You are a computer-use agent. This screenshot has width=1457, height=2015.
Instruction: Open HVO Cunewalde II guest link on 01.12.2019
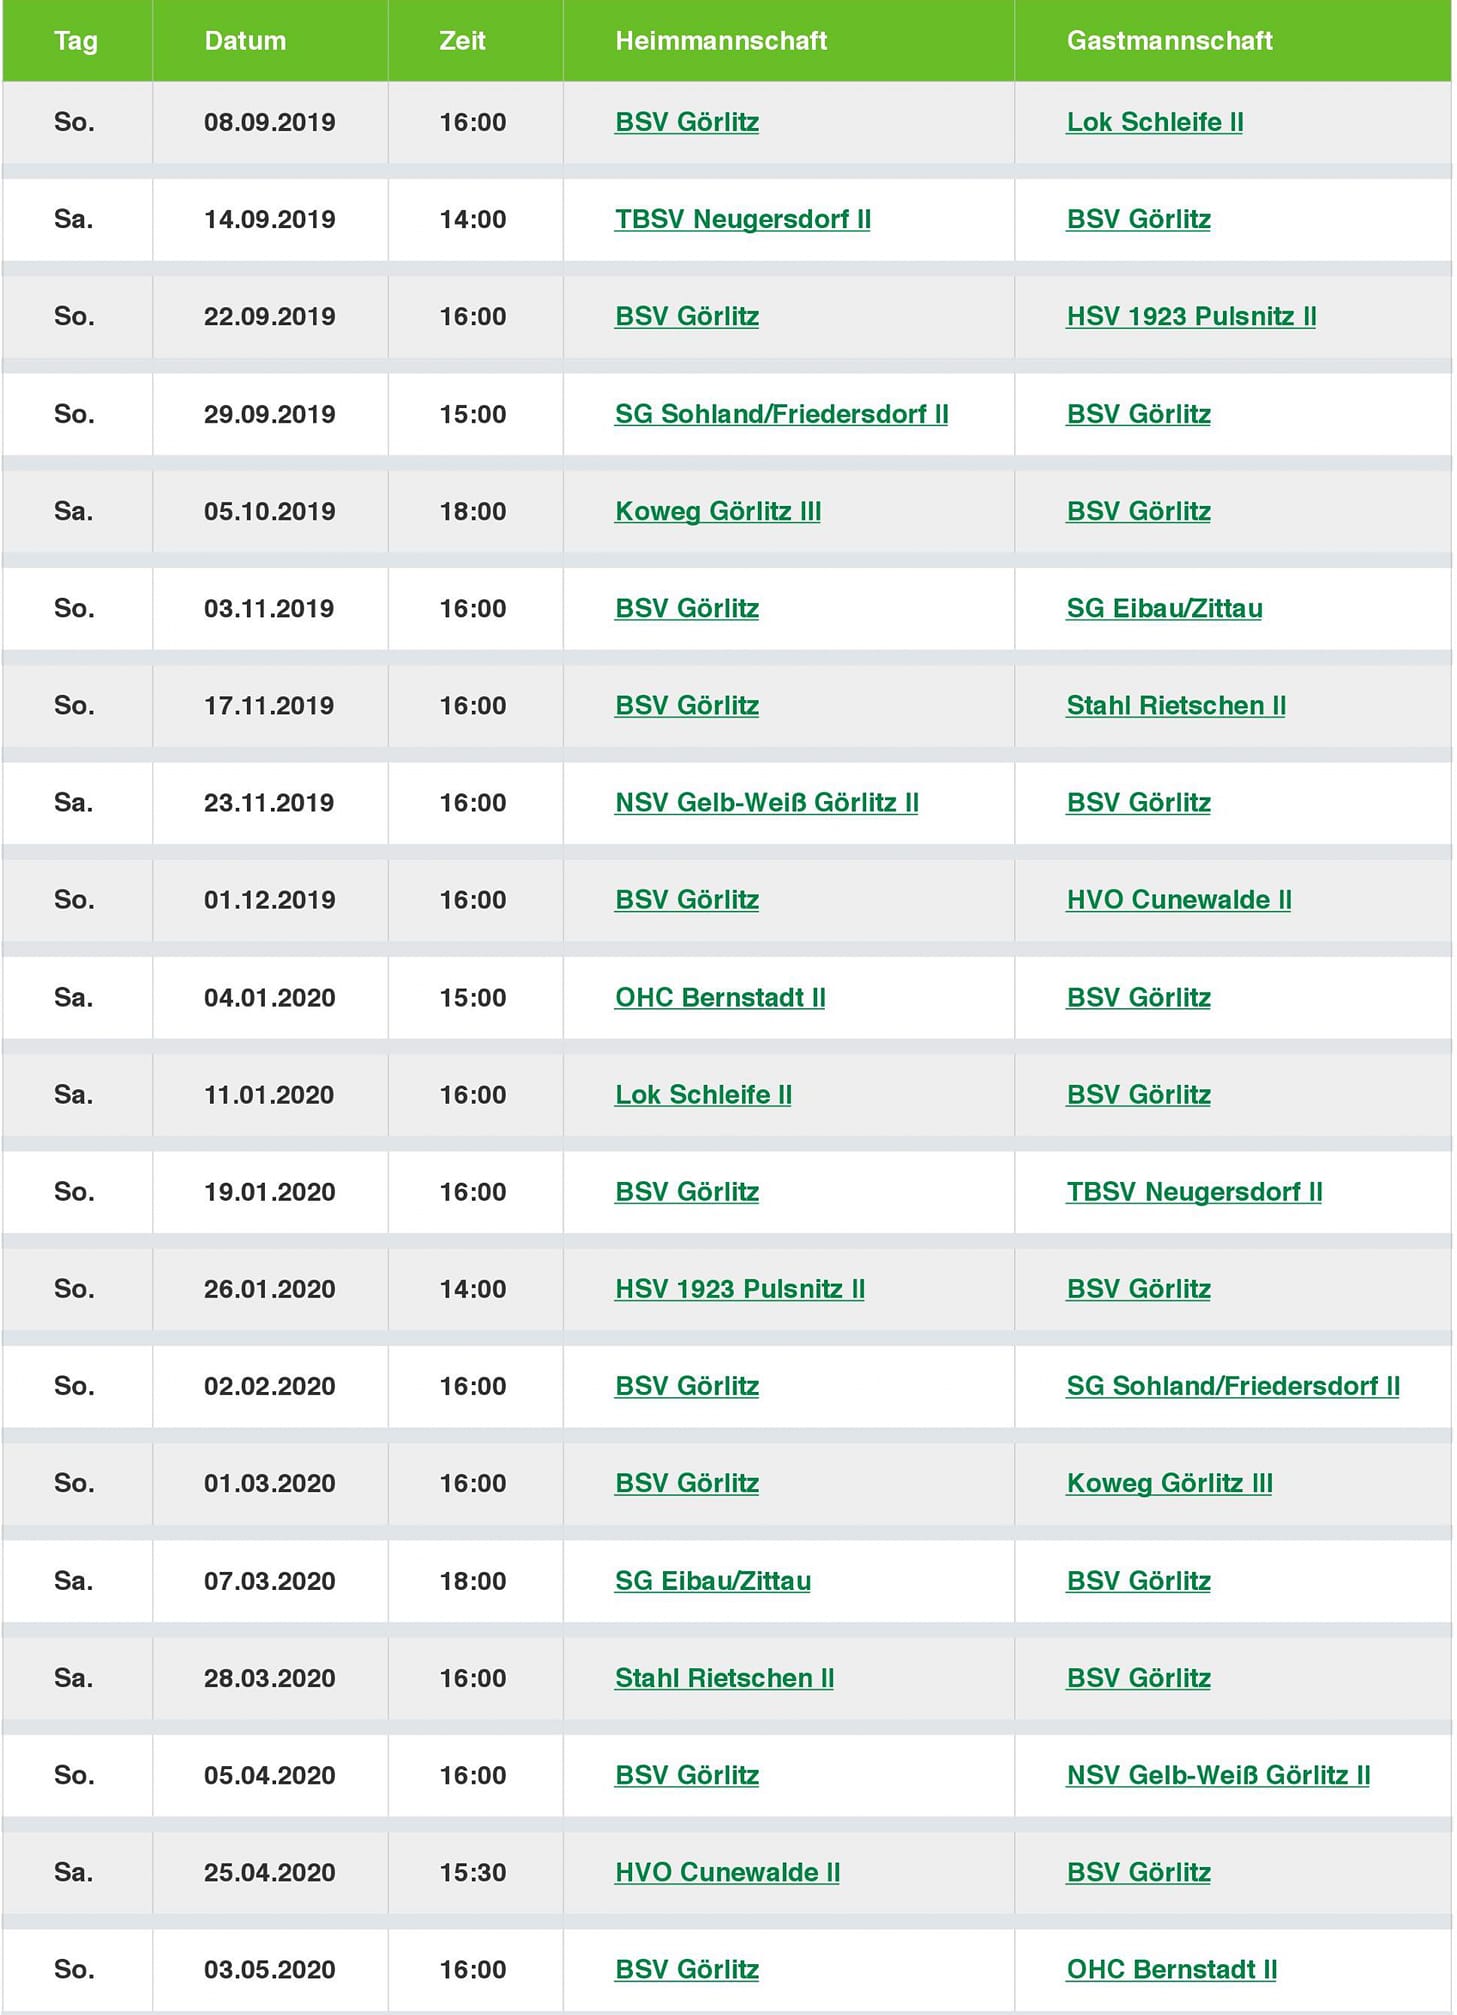pyautogui.click(x=1179, y=899)
